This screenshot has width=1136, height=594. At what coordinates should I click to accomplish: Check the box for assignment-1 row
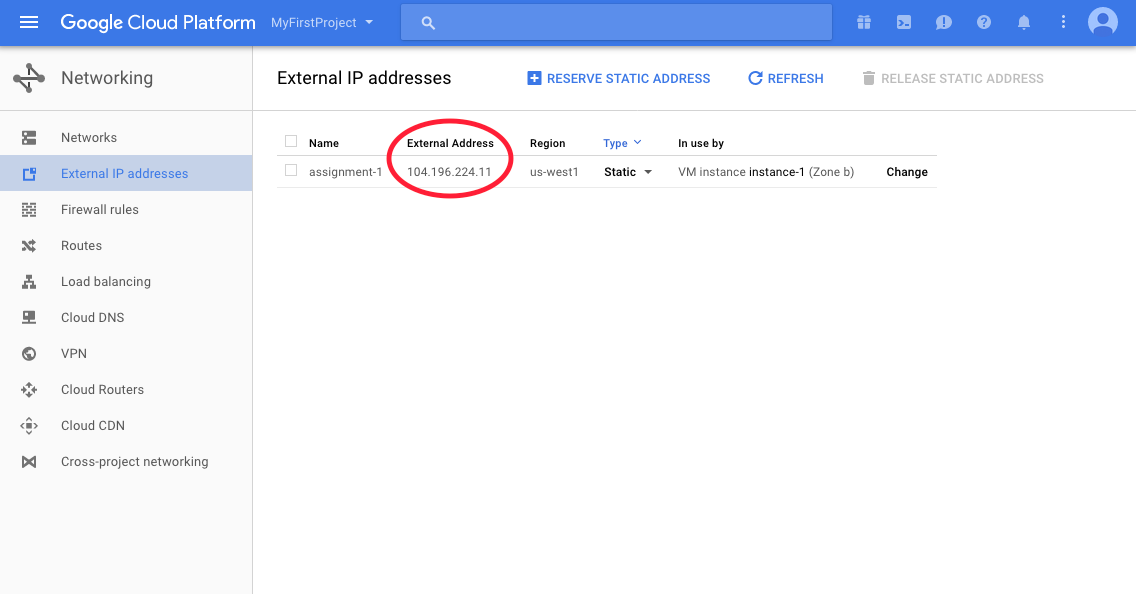(x=291, y=171)
